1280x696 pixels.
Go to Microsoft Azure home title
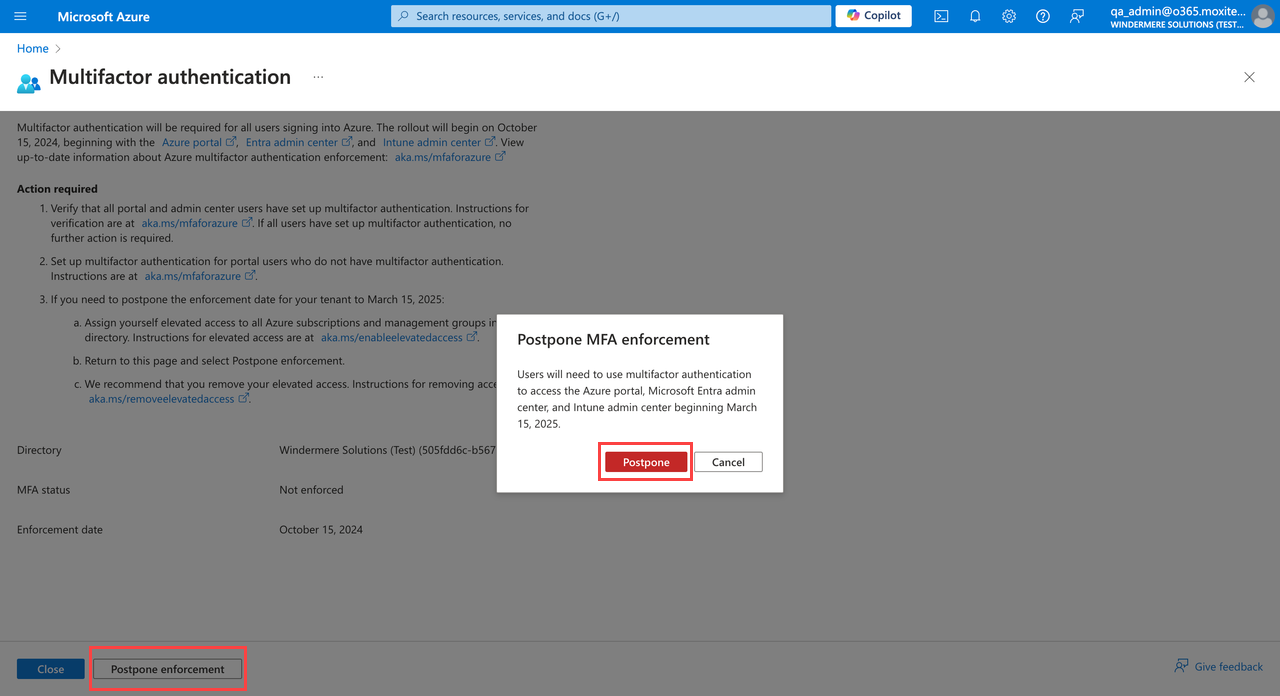103,16
